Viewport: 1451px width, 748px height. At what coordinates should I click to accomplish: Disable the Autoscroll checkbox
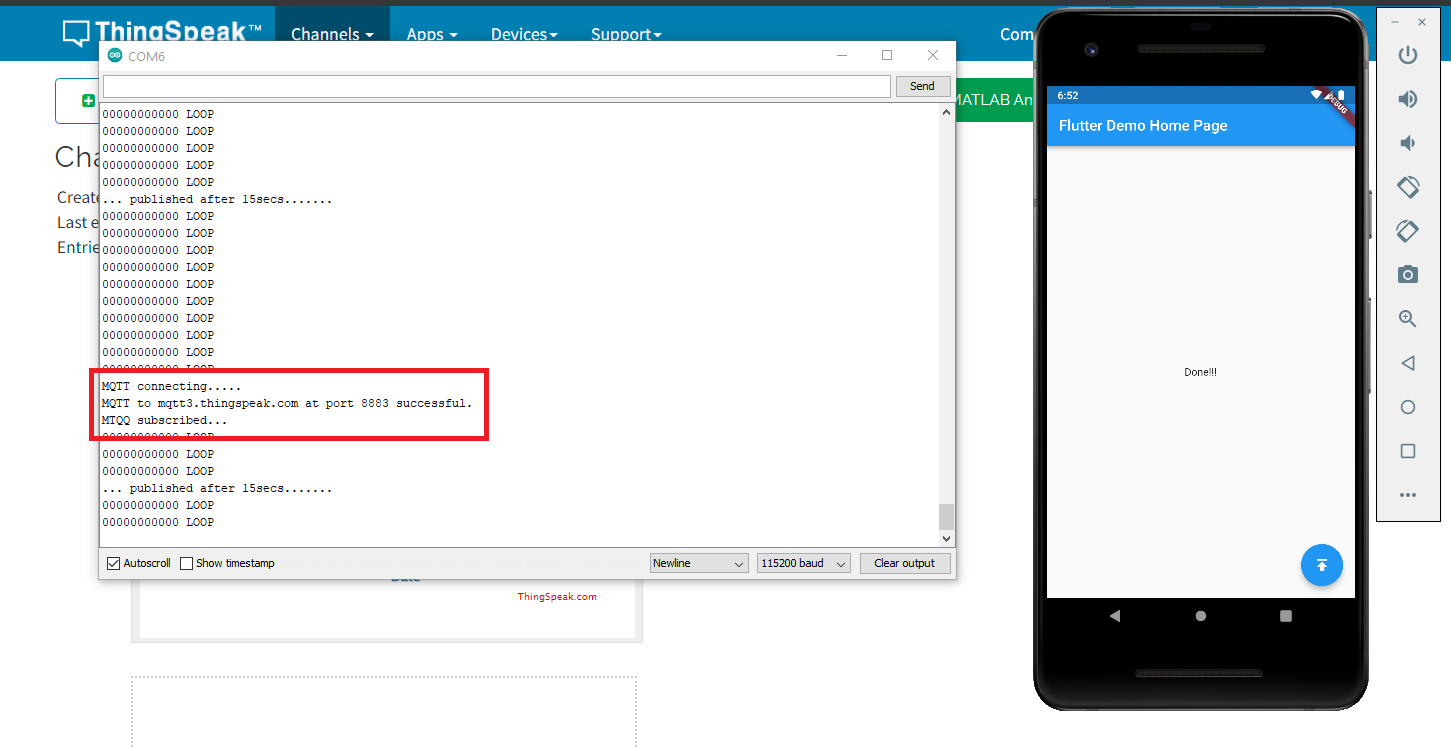(114, 564)
